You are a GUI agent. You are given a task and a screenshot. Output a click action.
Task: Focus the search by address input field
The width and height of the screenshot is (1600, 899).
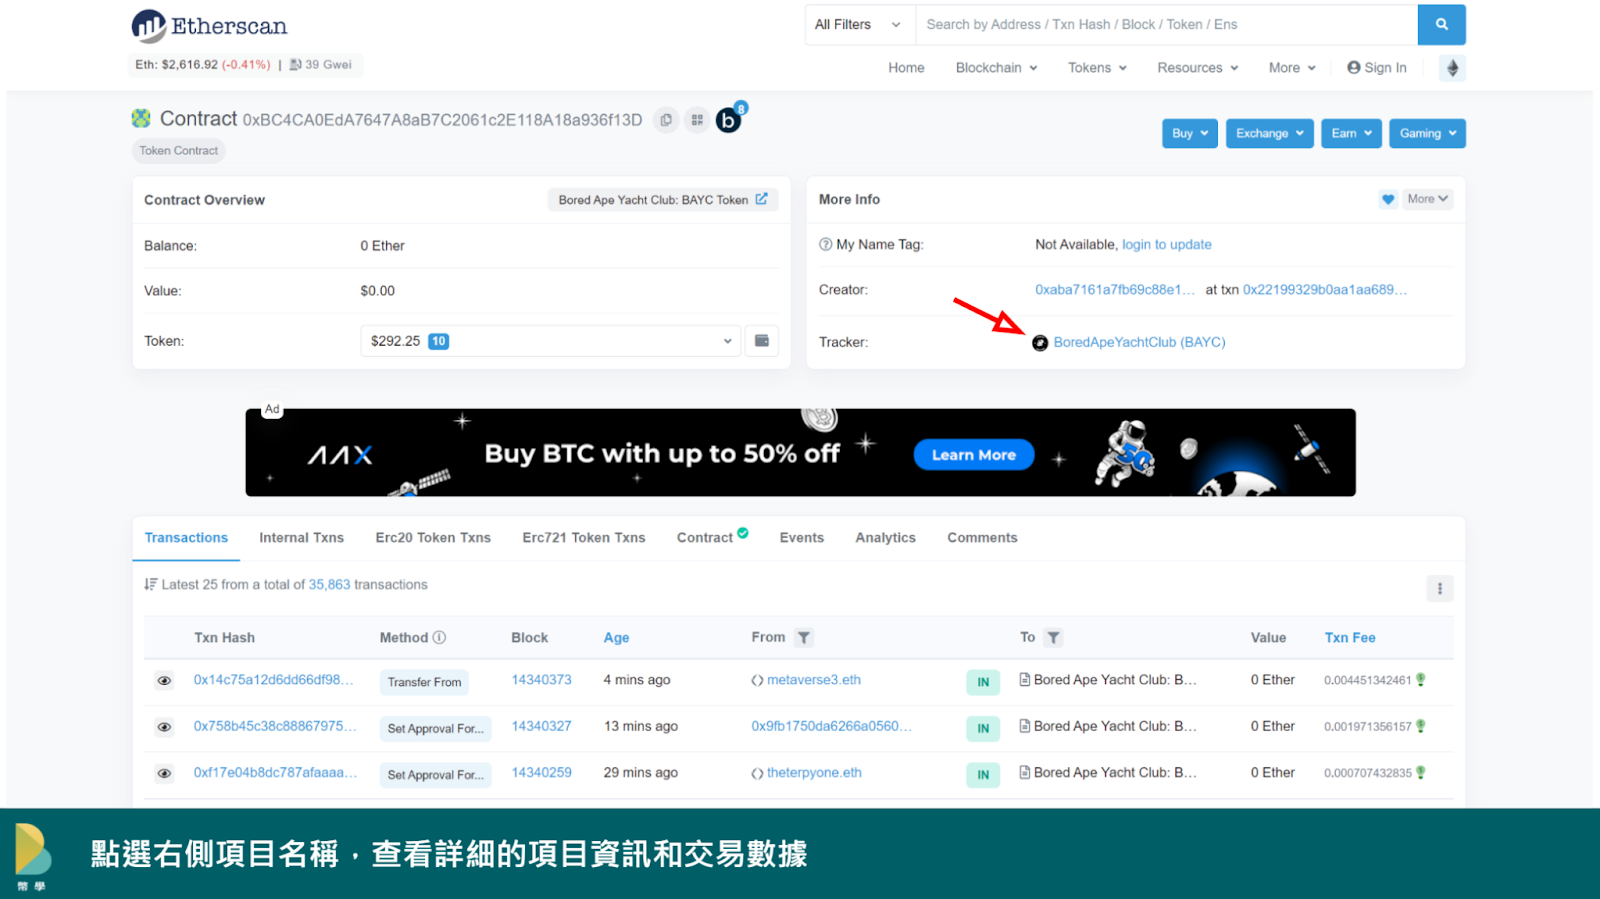[1167, 25]
